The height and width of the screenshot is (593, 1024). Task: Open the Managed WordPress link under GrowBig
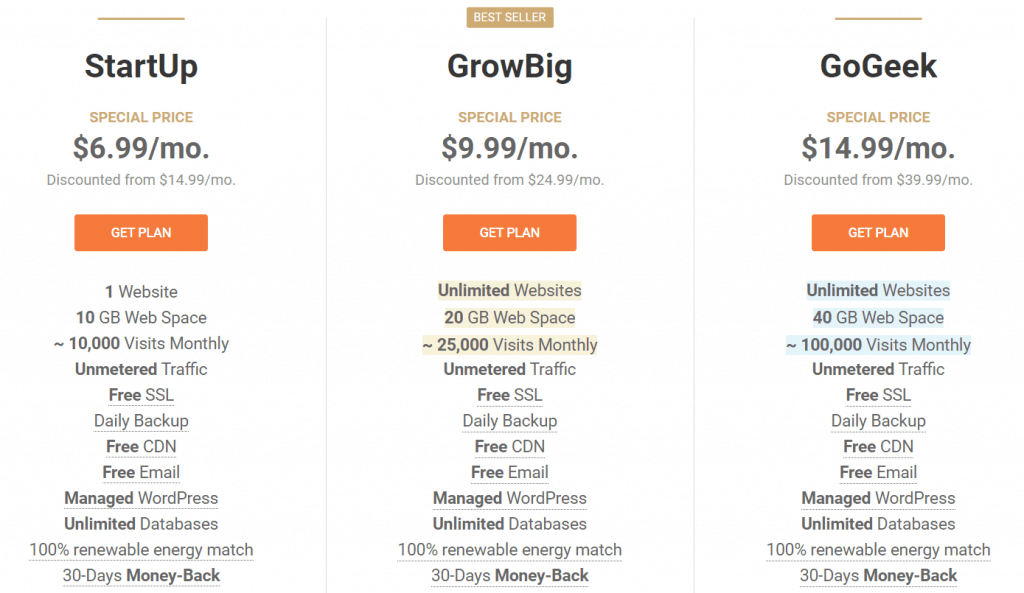509,498
